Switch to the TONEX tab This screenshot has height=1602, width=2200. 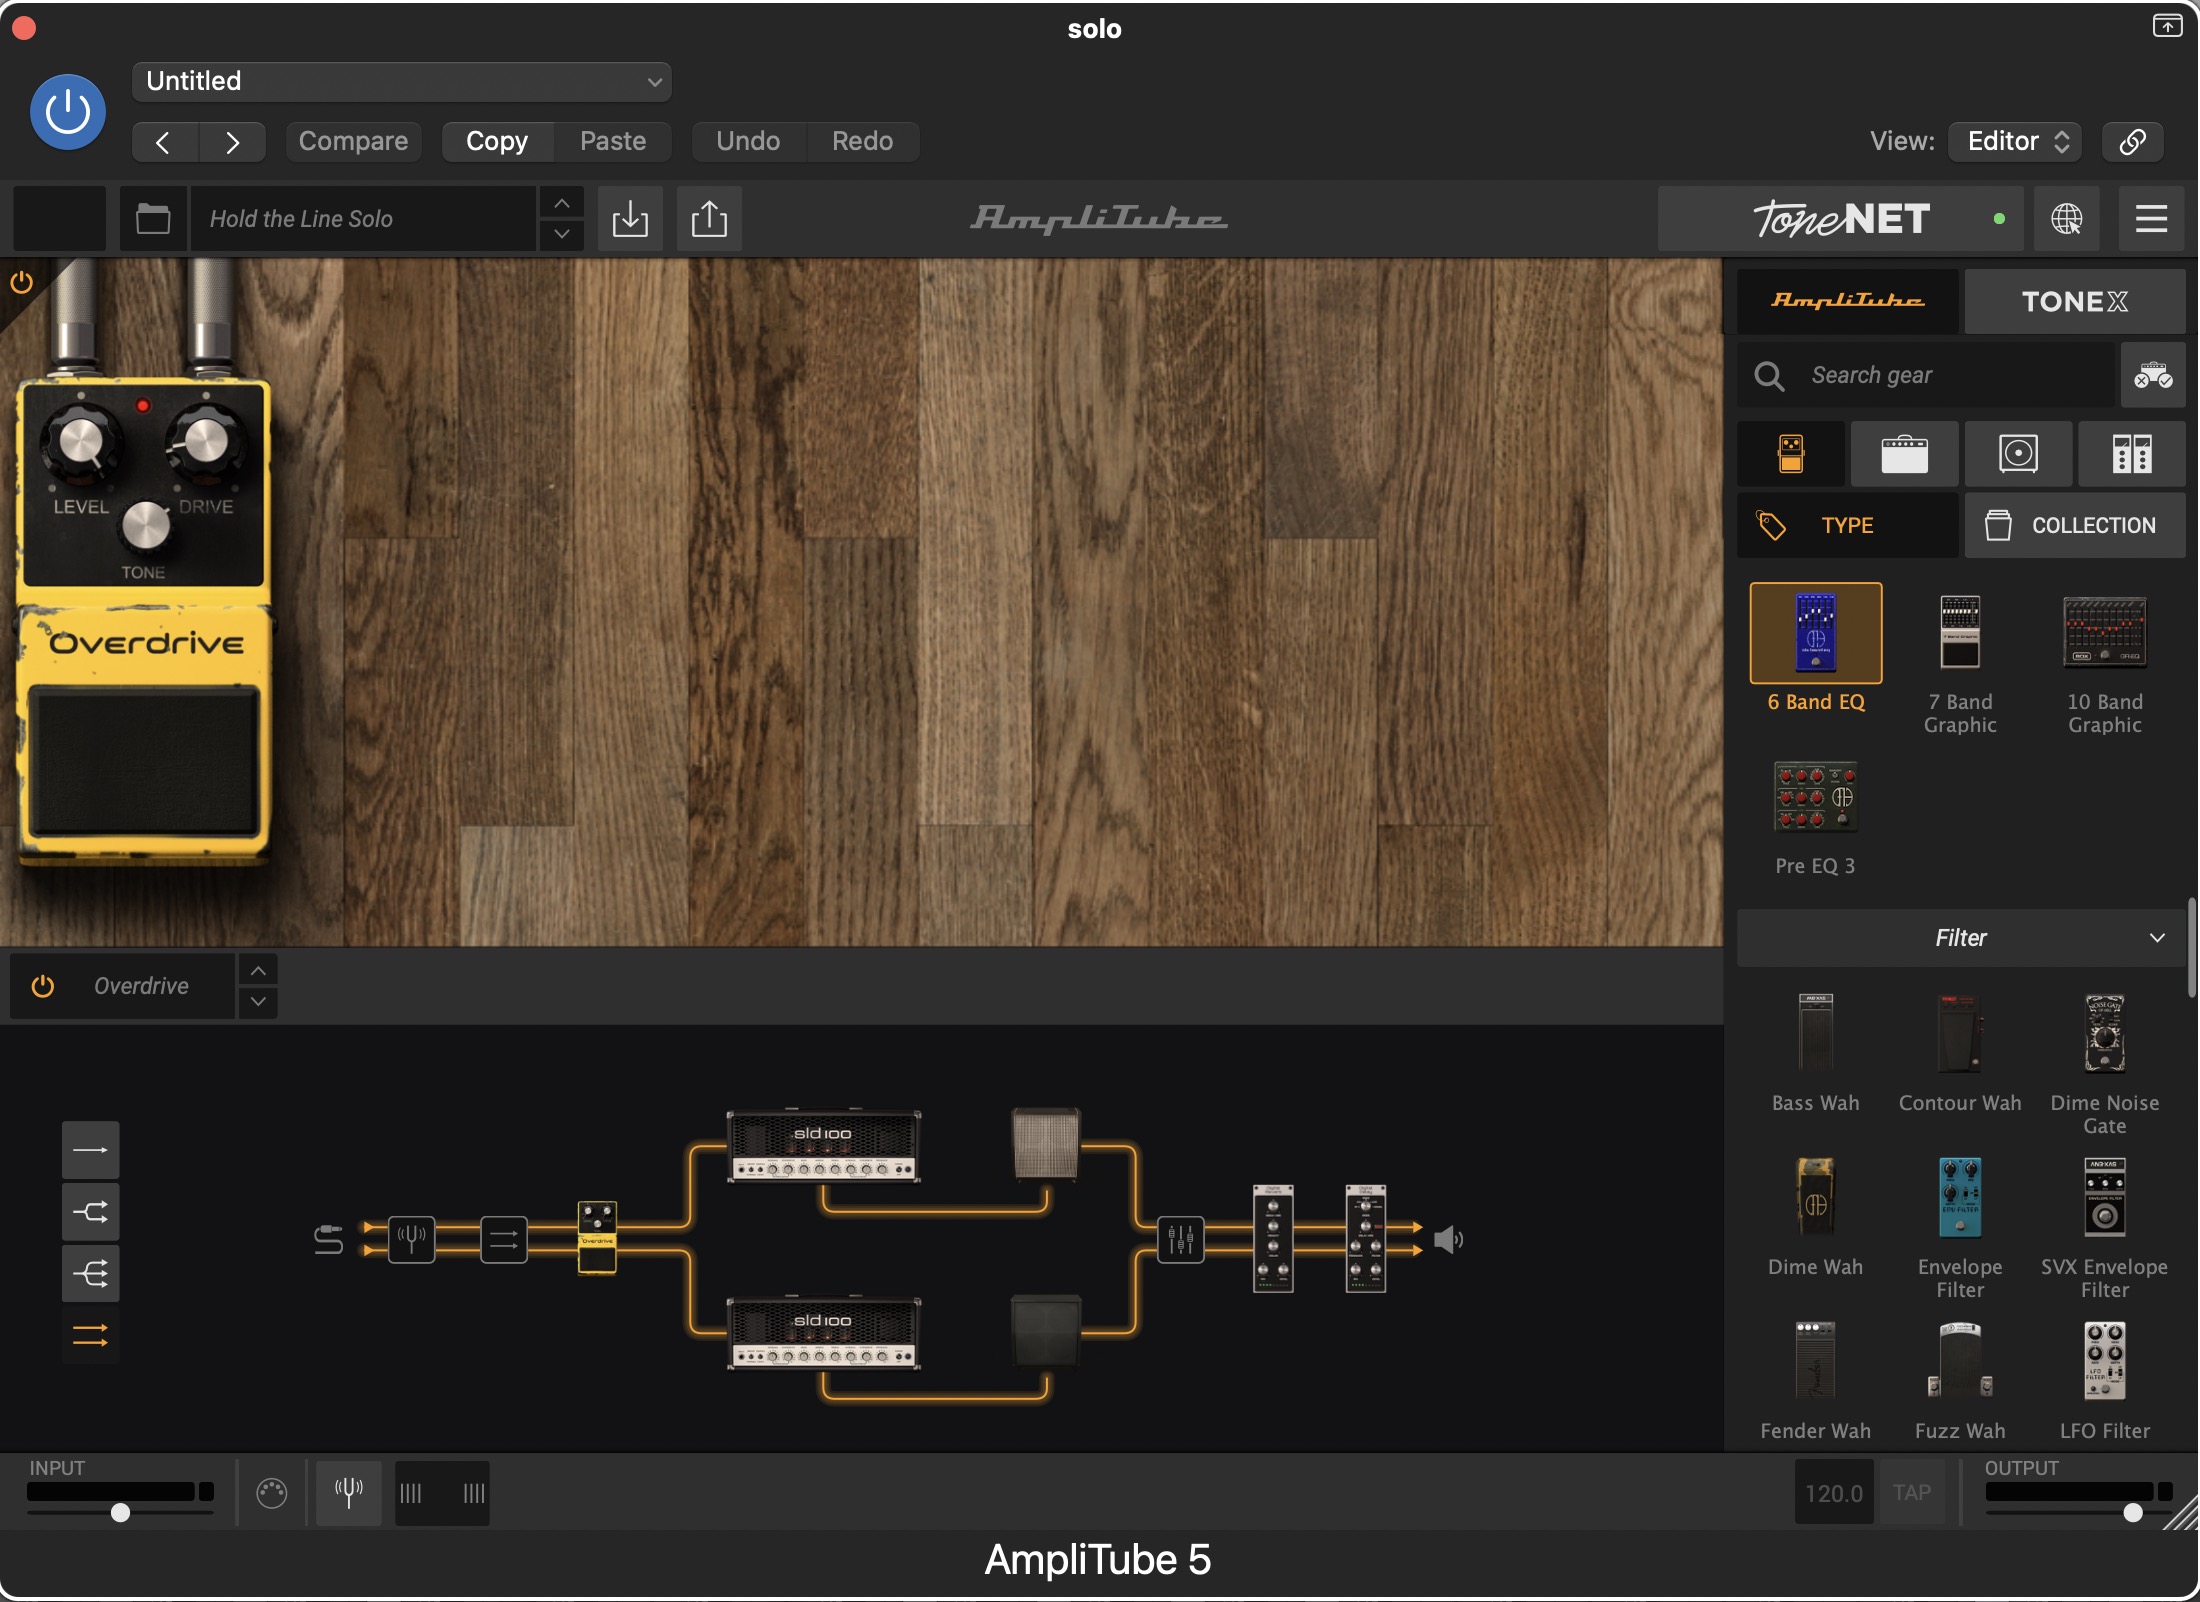(2074, 301)
